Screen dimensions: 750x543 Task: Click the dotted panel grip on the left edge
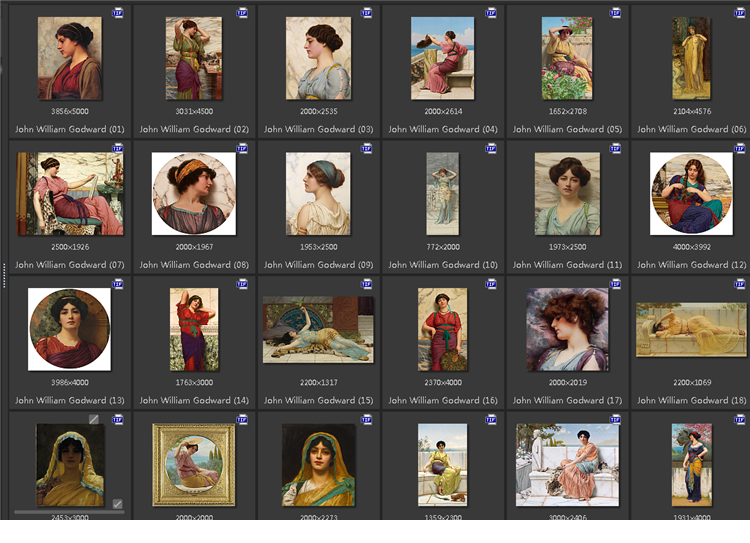(4, 275)
